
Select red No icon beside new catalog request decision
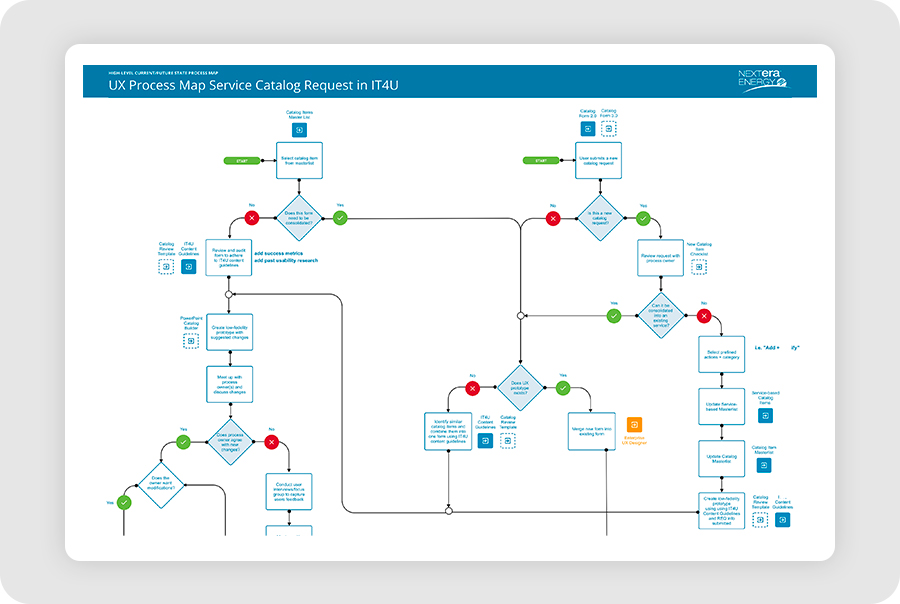553,219
